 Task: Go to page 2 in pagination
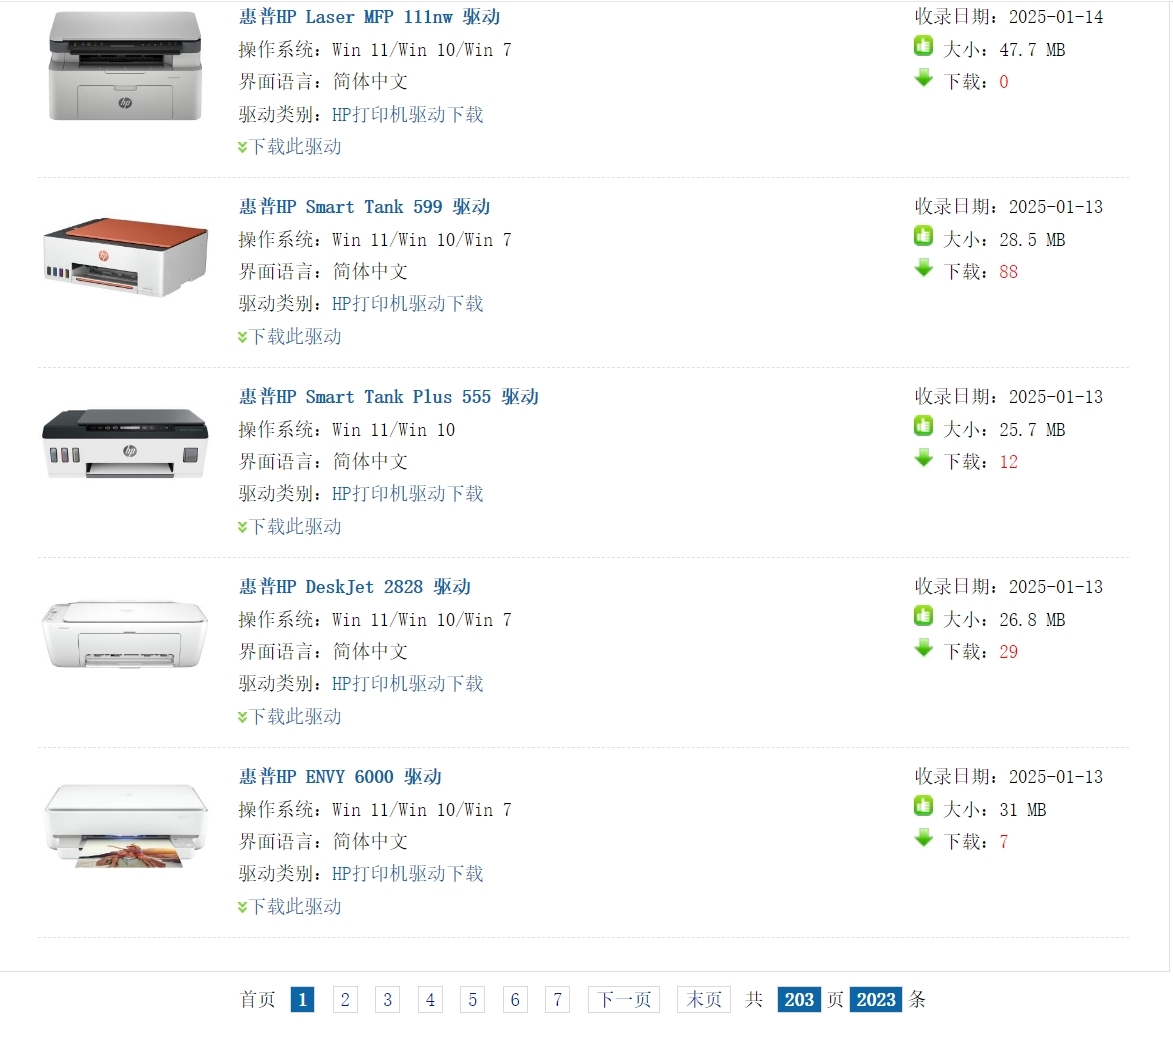[345, 1000]
